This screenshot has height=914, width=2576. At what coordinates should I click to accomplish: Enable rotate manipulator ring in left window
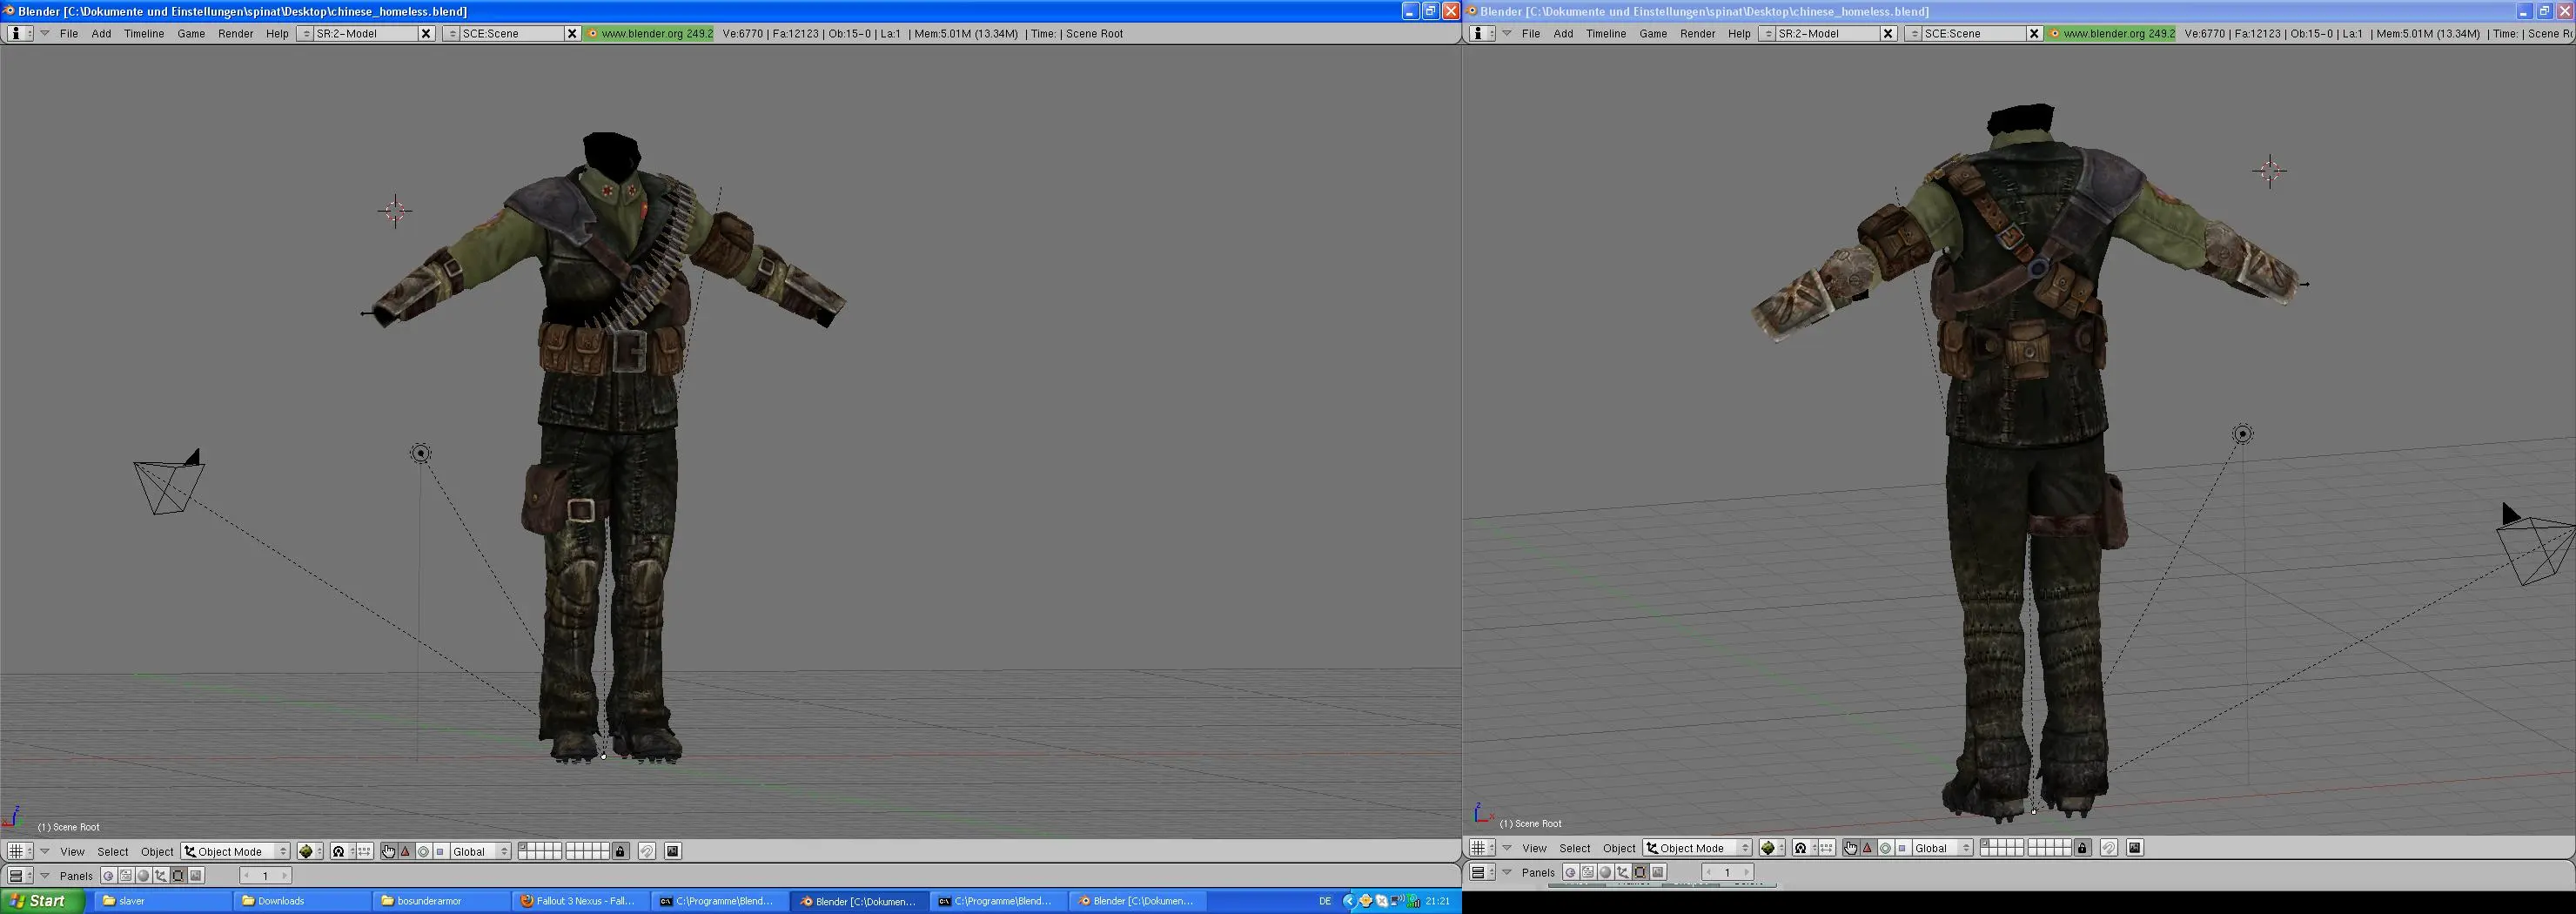tap(423, 852)
